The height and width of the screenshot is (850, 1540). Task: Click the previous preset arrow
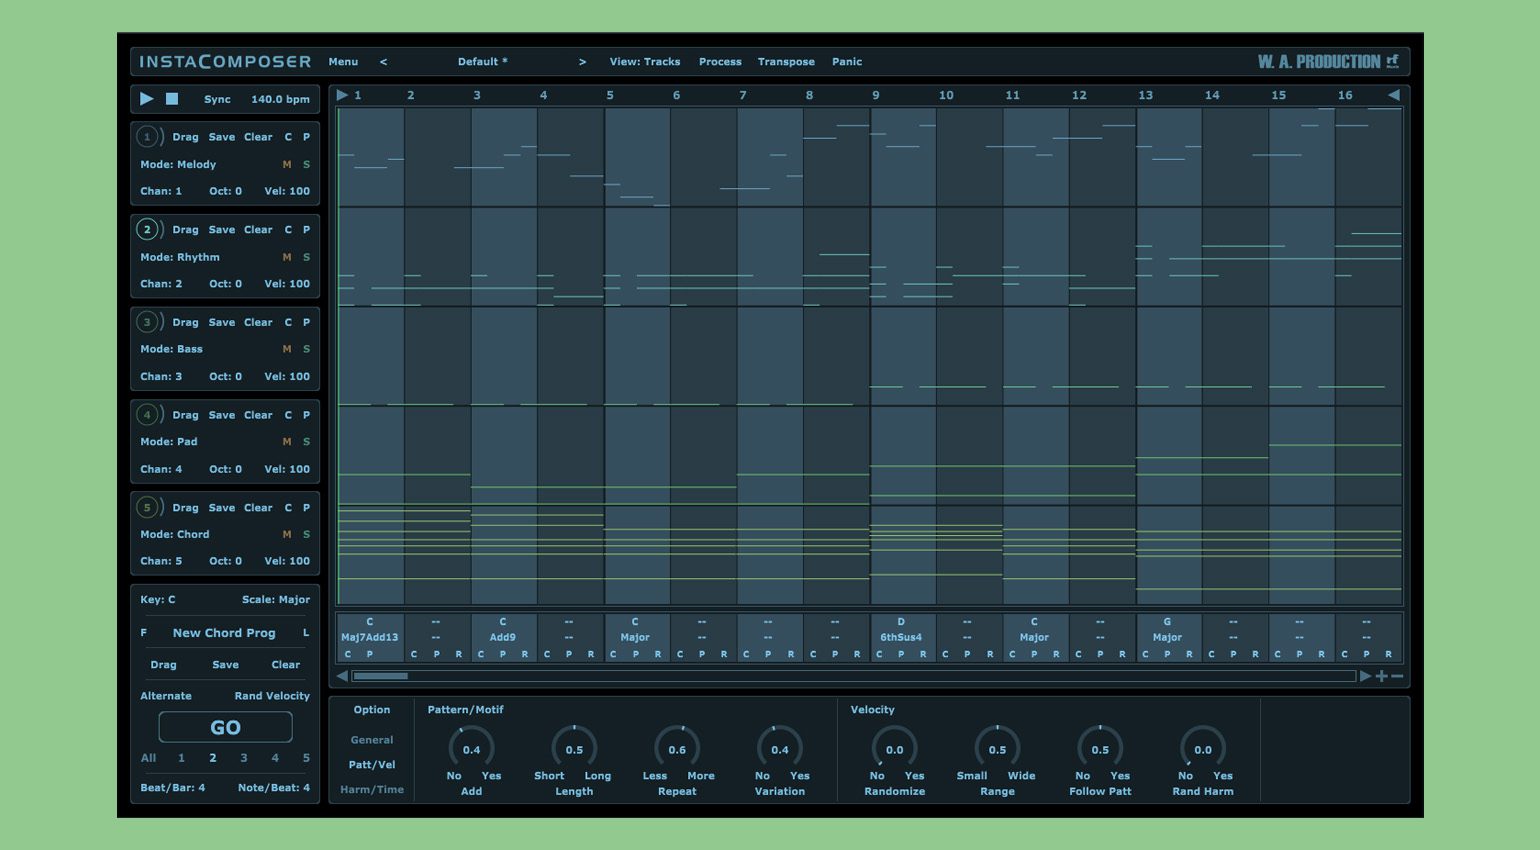coord(383,62)
